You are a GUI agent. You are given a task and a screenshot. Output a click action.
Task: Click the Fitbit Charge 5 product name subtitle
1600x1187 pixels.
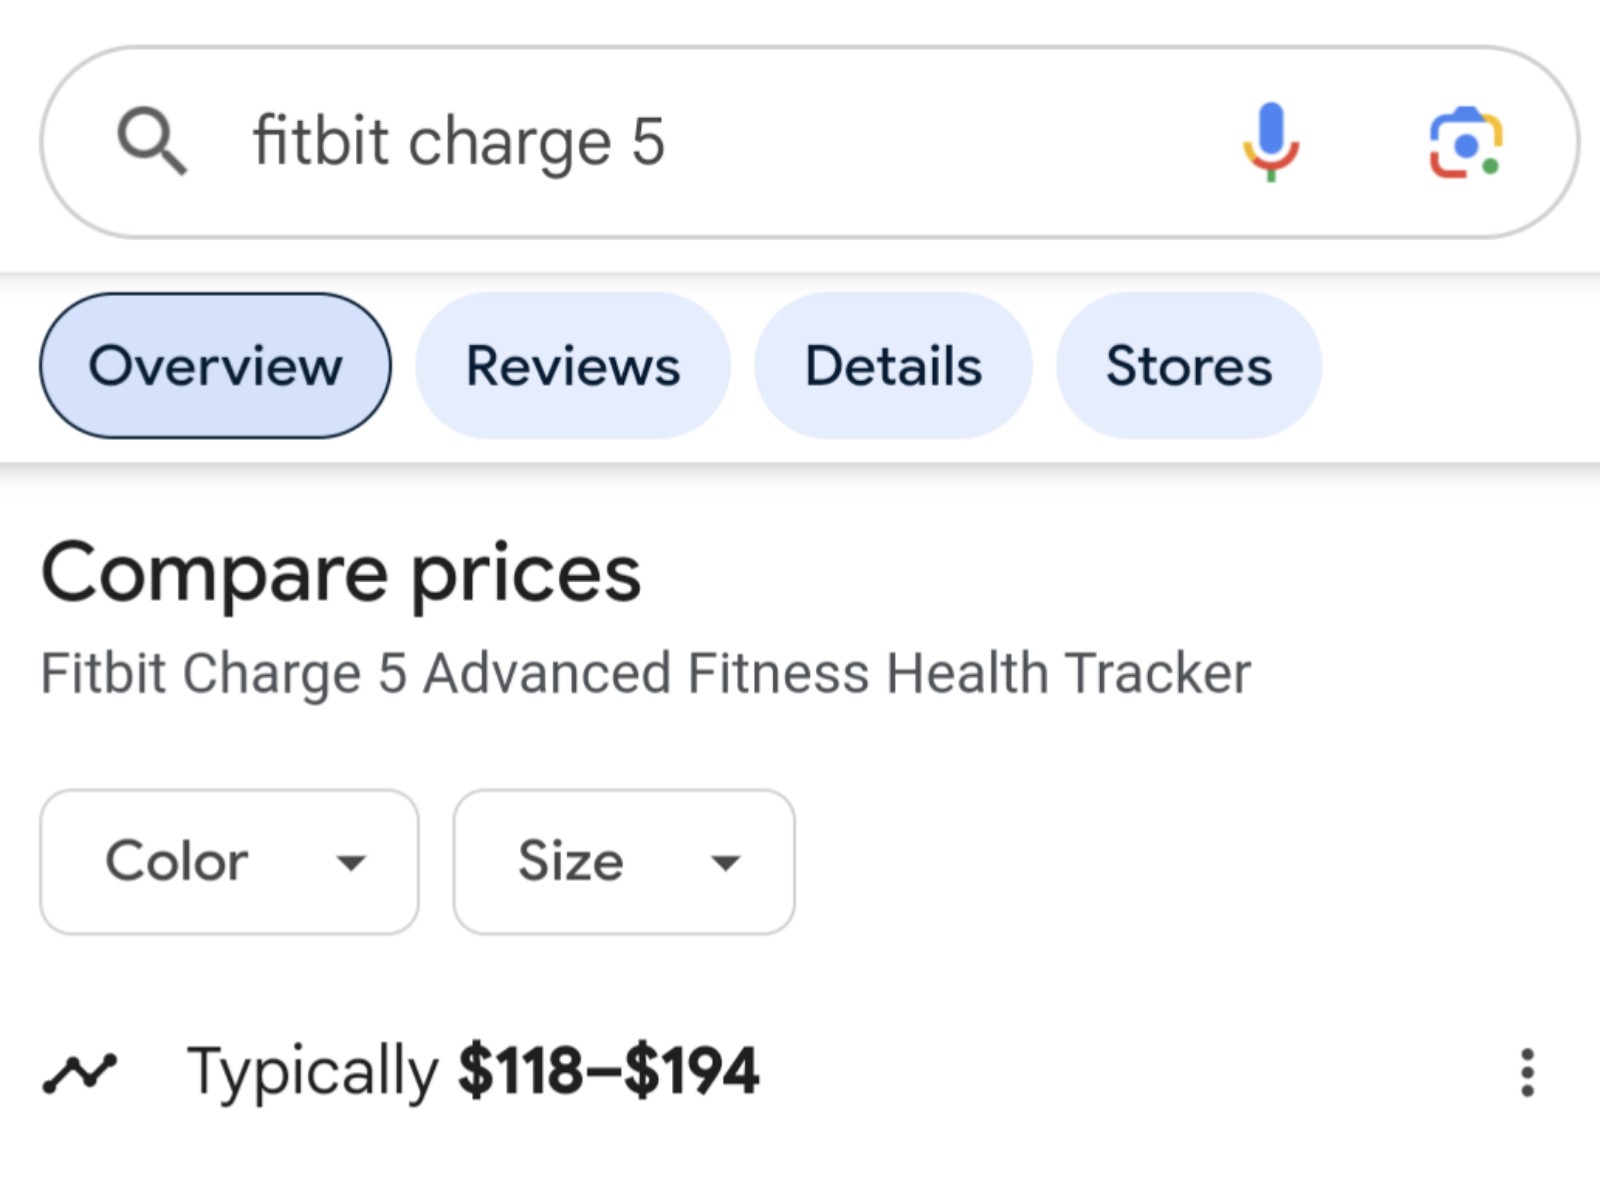tap(646, 673)
